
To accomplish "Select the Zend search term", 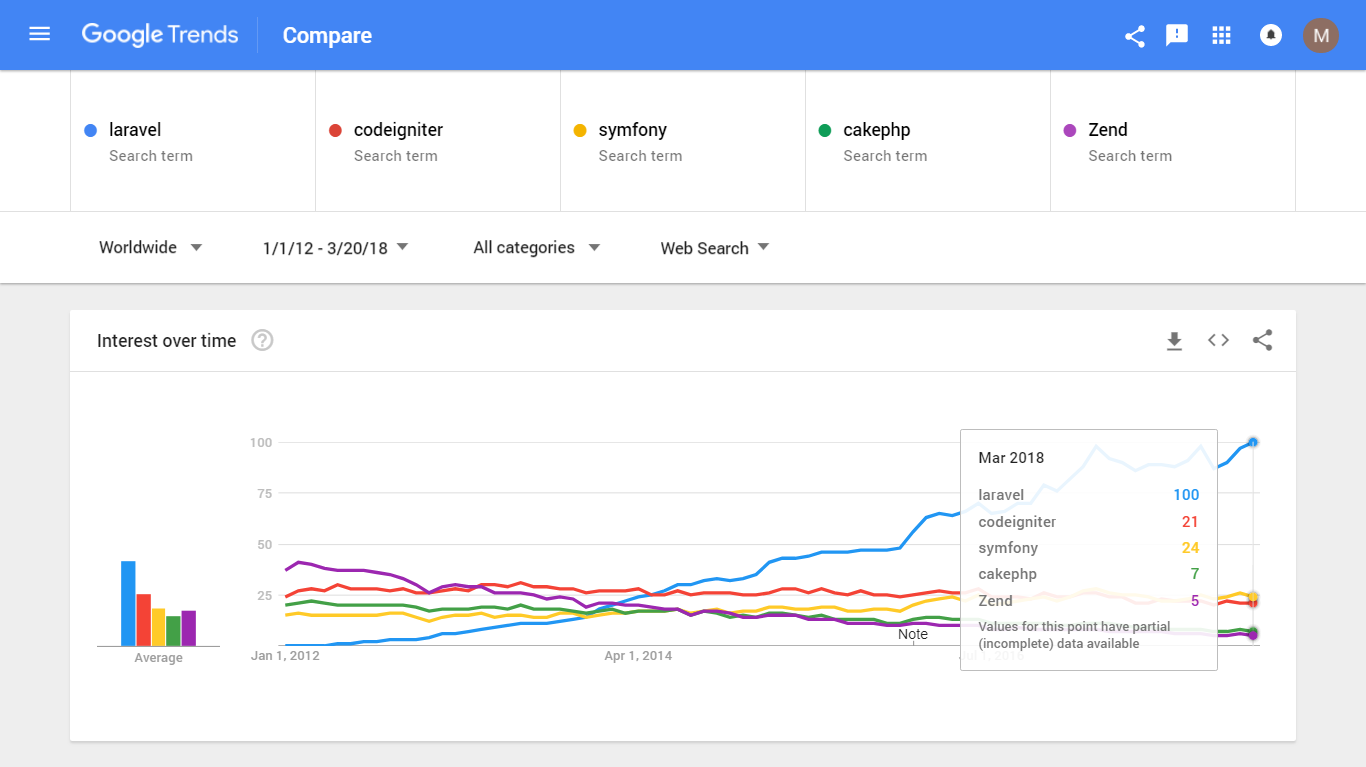I will coord(1173,141).
